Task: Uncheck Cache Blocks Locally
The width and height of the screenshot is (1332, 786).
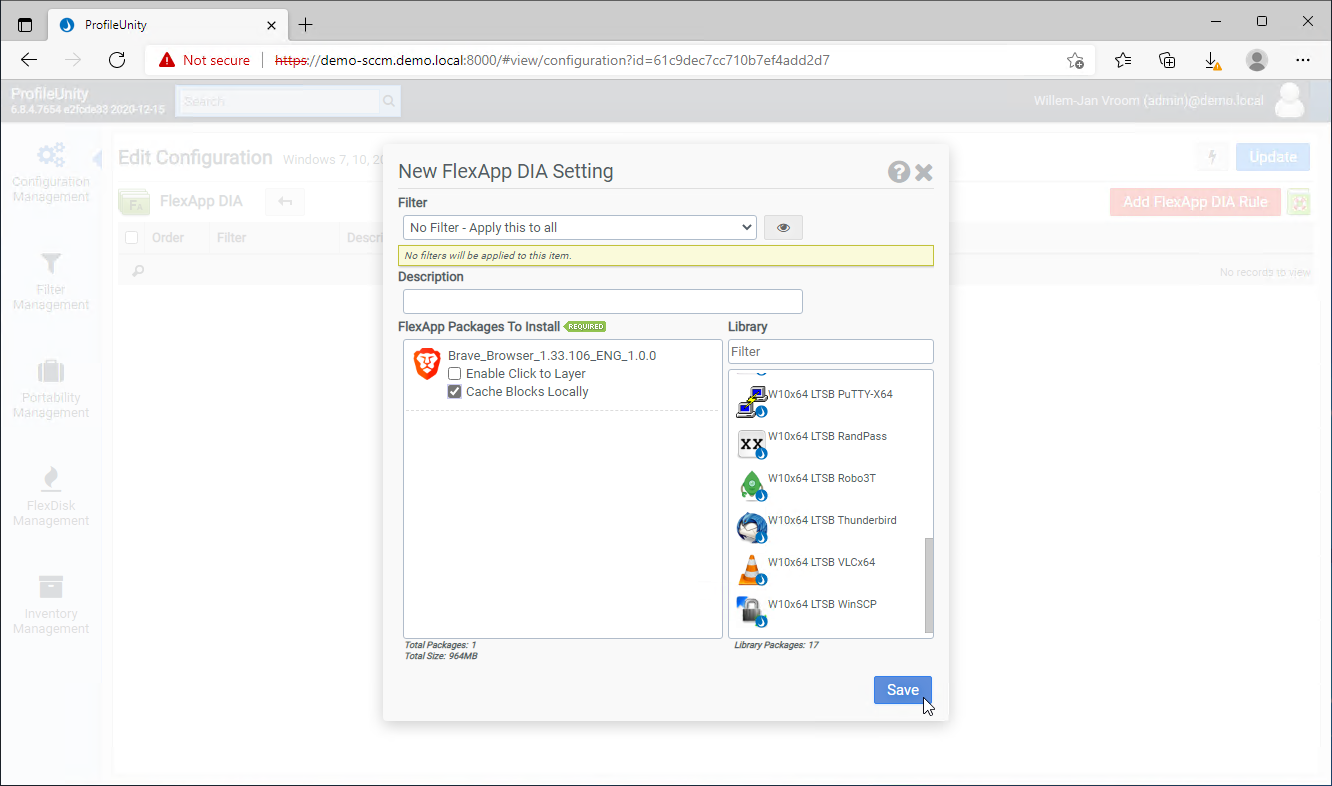Action: 455,392
